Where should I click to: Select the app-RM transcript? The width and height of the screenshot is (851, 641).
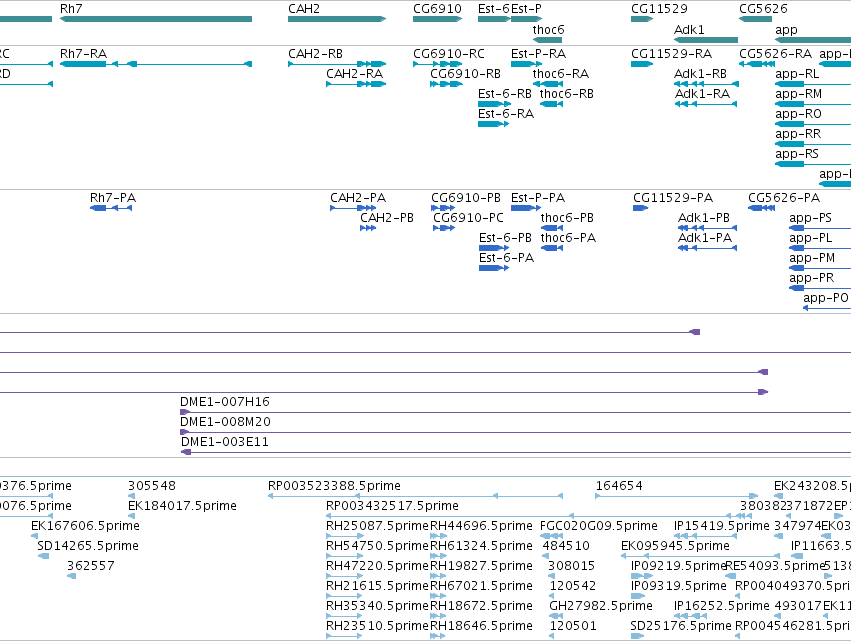click(813, 104)
